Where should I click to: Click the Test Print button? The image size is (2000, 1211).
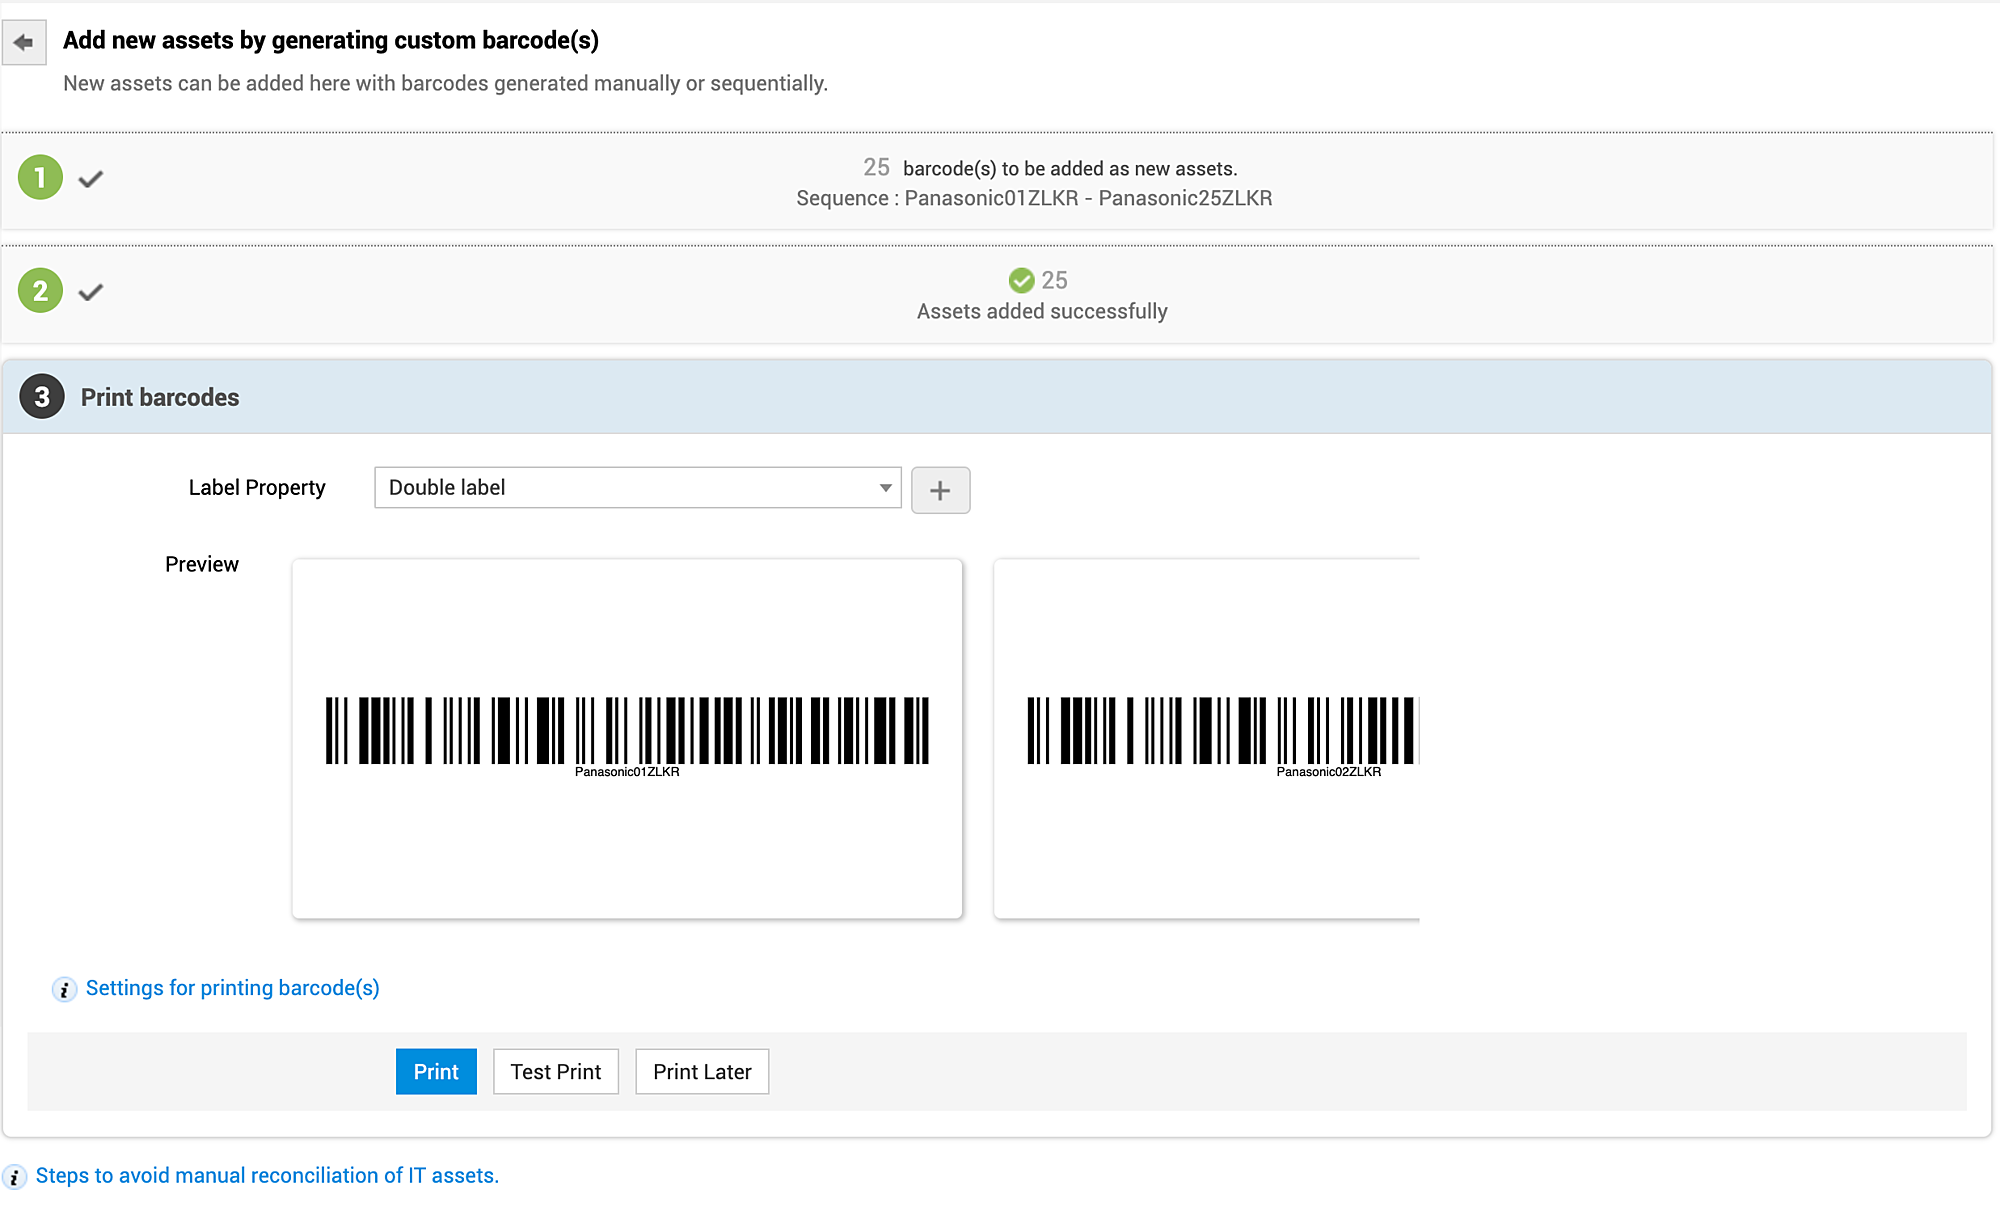pos(555,1072)
